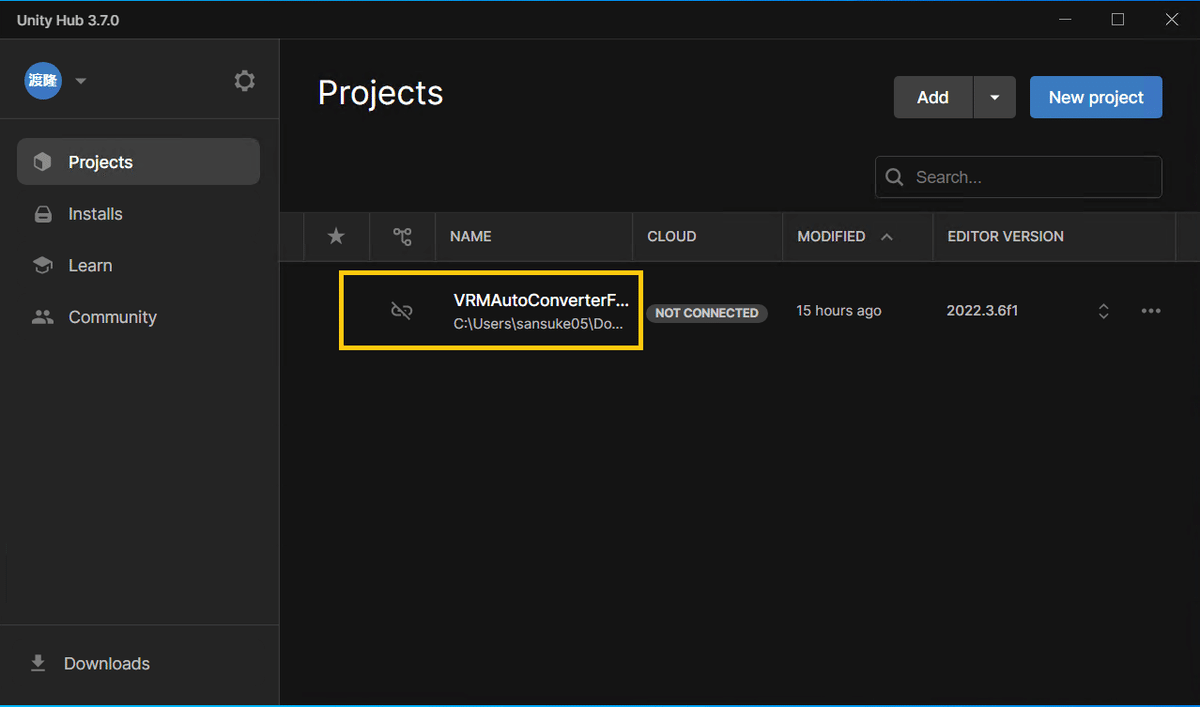
Task: Sort projects by CLOUD column
Action: [x=672, y=237]
